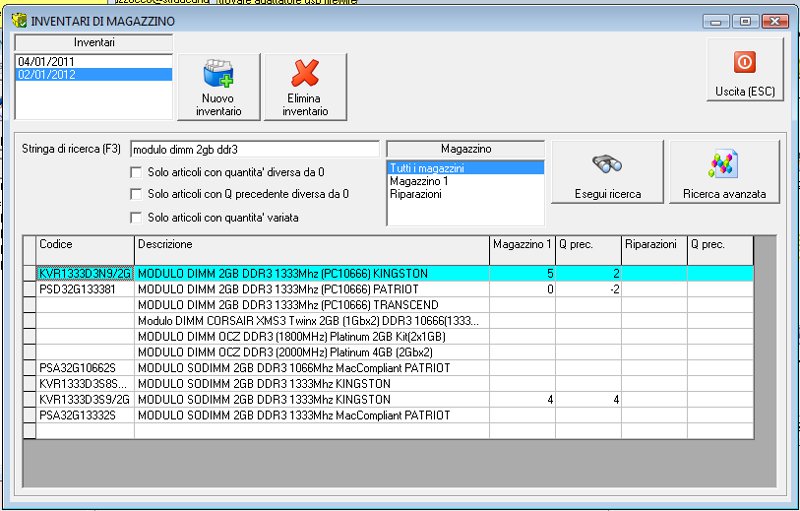This screenshot has height=511, width=800.
Task: Click the Codice column header
Action: click(85, 250)
